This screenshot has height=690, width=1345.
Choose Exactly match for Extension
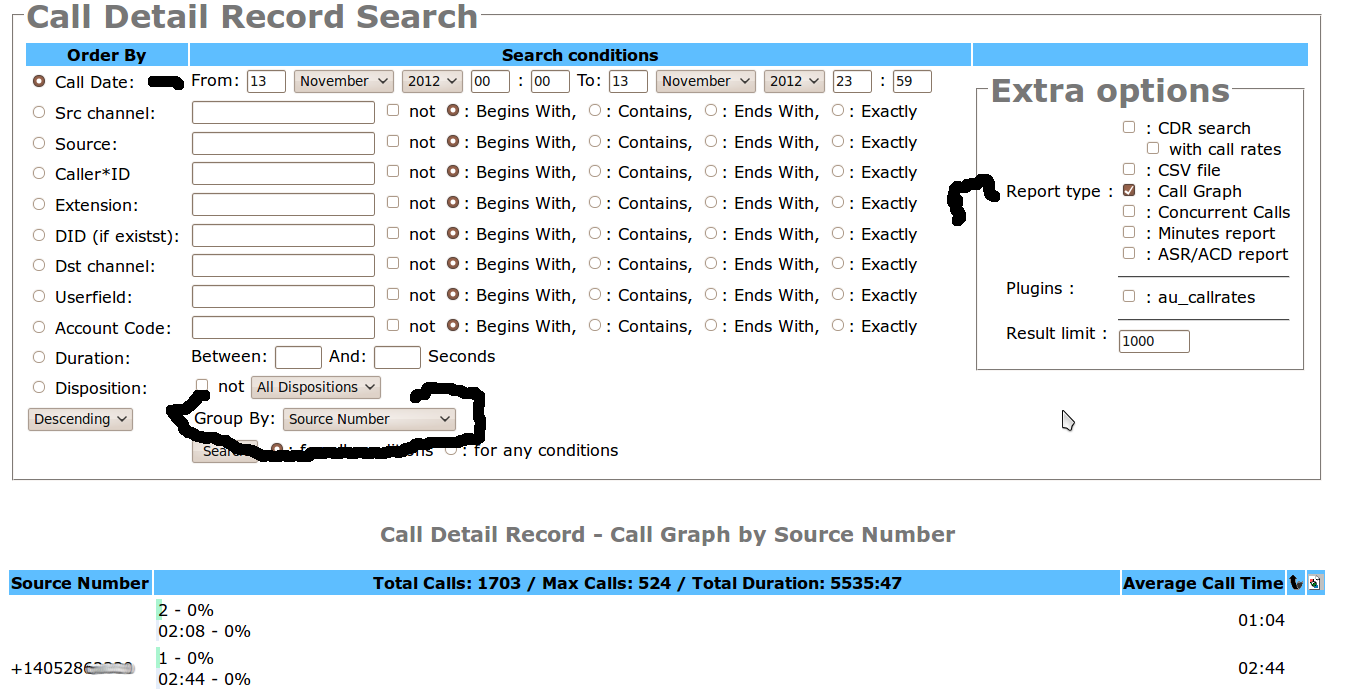[838, 203]
